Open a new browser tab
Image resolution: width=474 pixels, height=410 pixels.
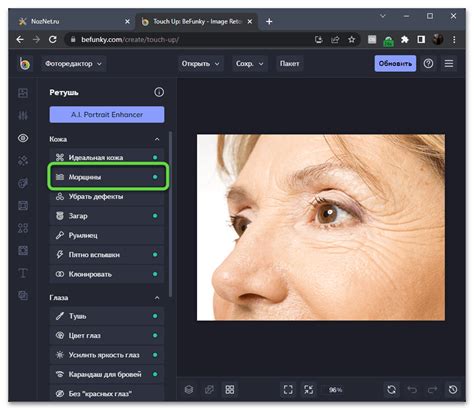click(x=269, y=21)
